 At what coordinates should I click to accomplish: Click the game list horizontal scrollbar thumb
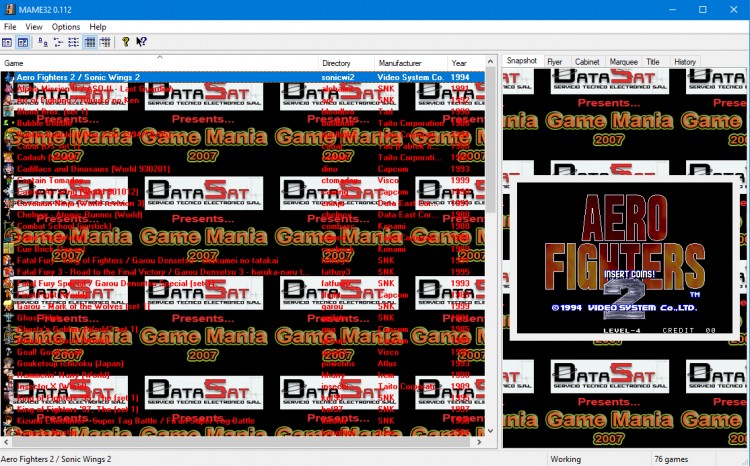tap(239, 442)
